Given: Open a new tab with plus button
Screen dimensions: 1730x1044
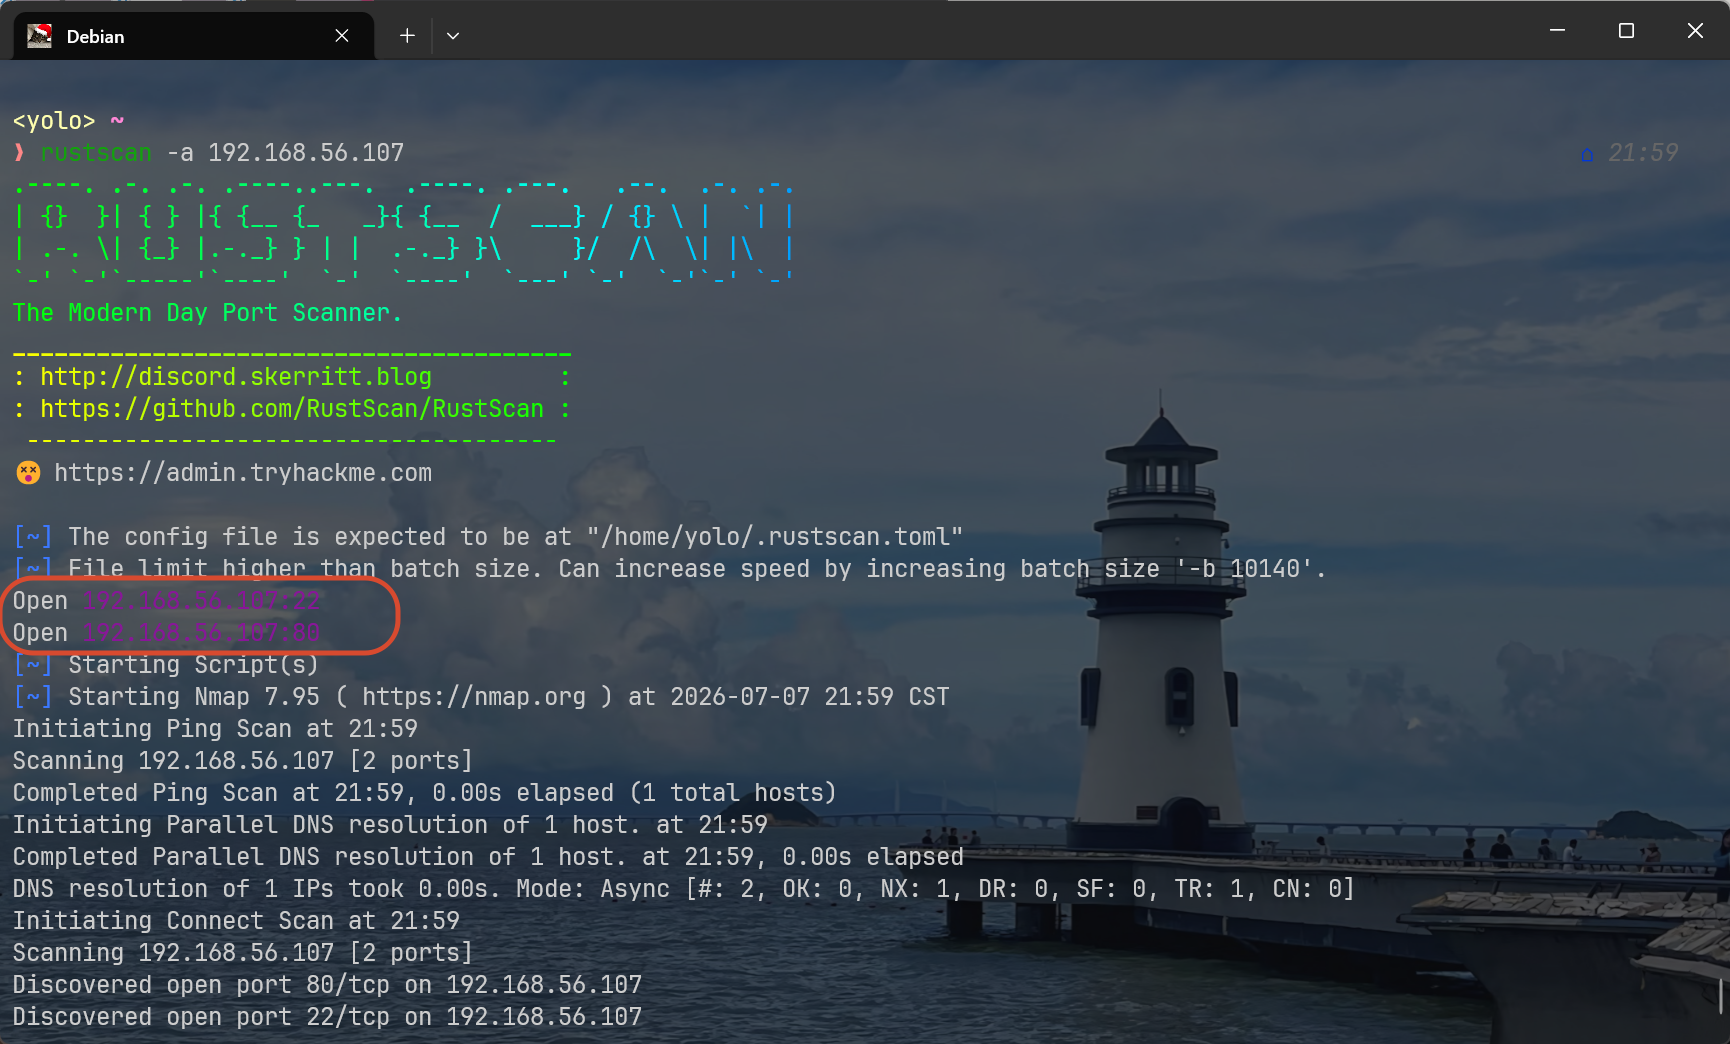Looking at the screenshot, I should (x=407, y=36).
